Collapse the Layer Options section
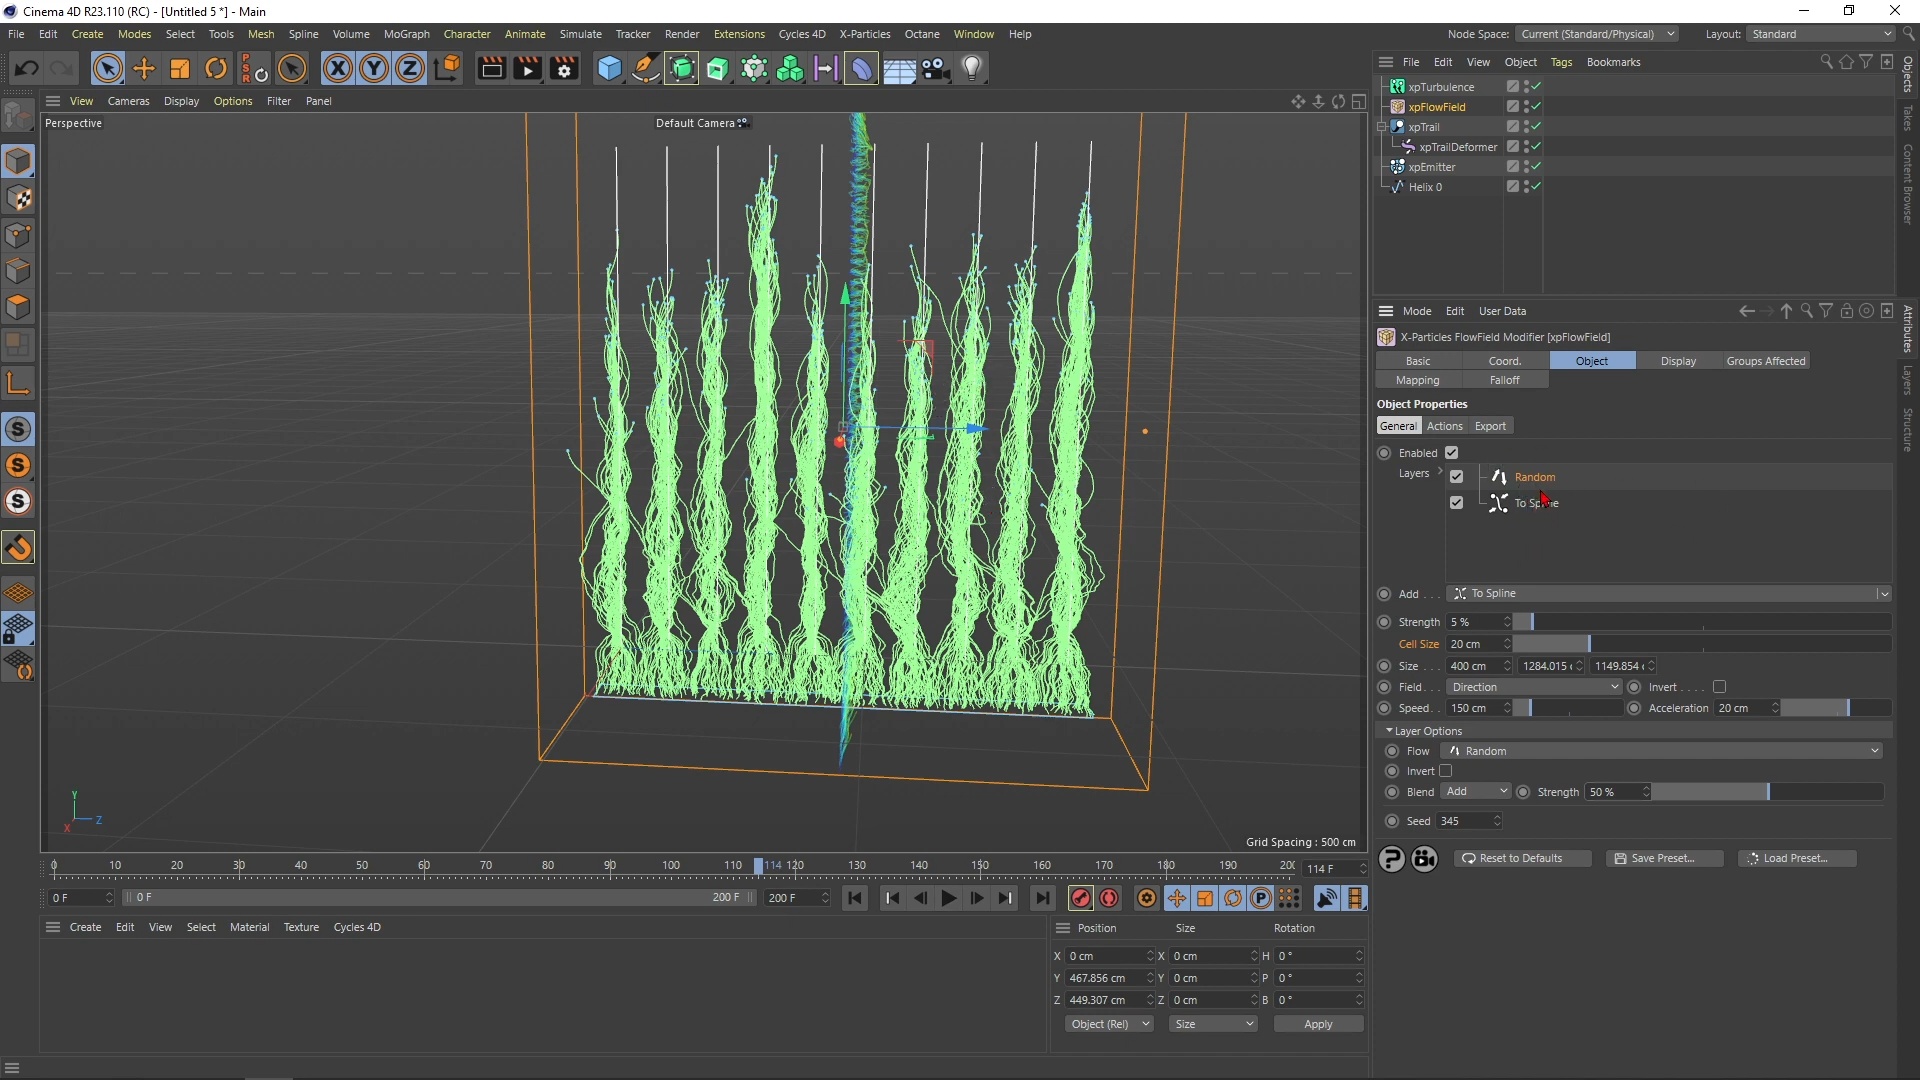Screen dimensions: 1920x1080 click(x=1389, y=731)
